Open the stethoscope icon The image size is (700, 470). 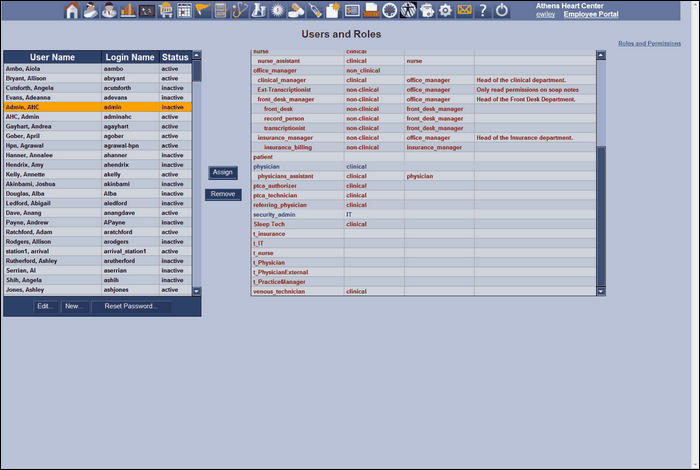coord(240,10)
